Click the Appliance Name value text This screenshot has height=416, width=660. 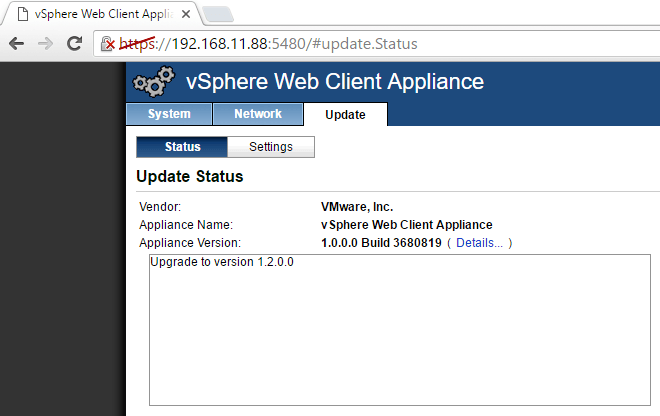click(407, 225)
